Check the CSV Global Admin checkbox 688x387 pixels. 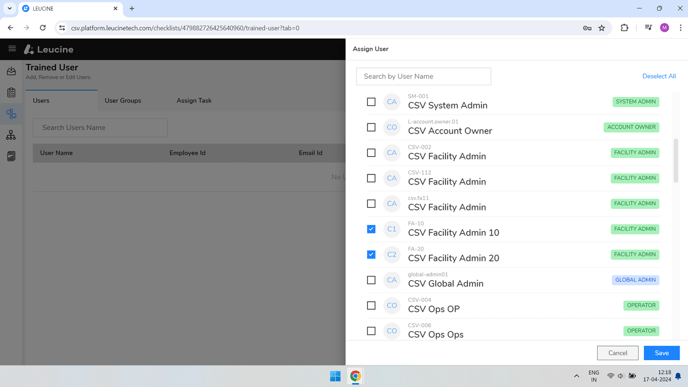coord(371,280)
